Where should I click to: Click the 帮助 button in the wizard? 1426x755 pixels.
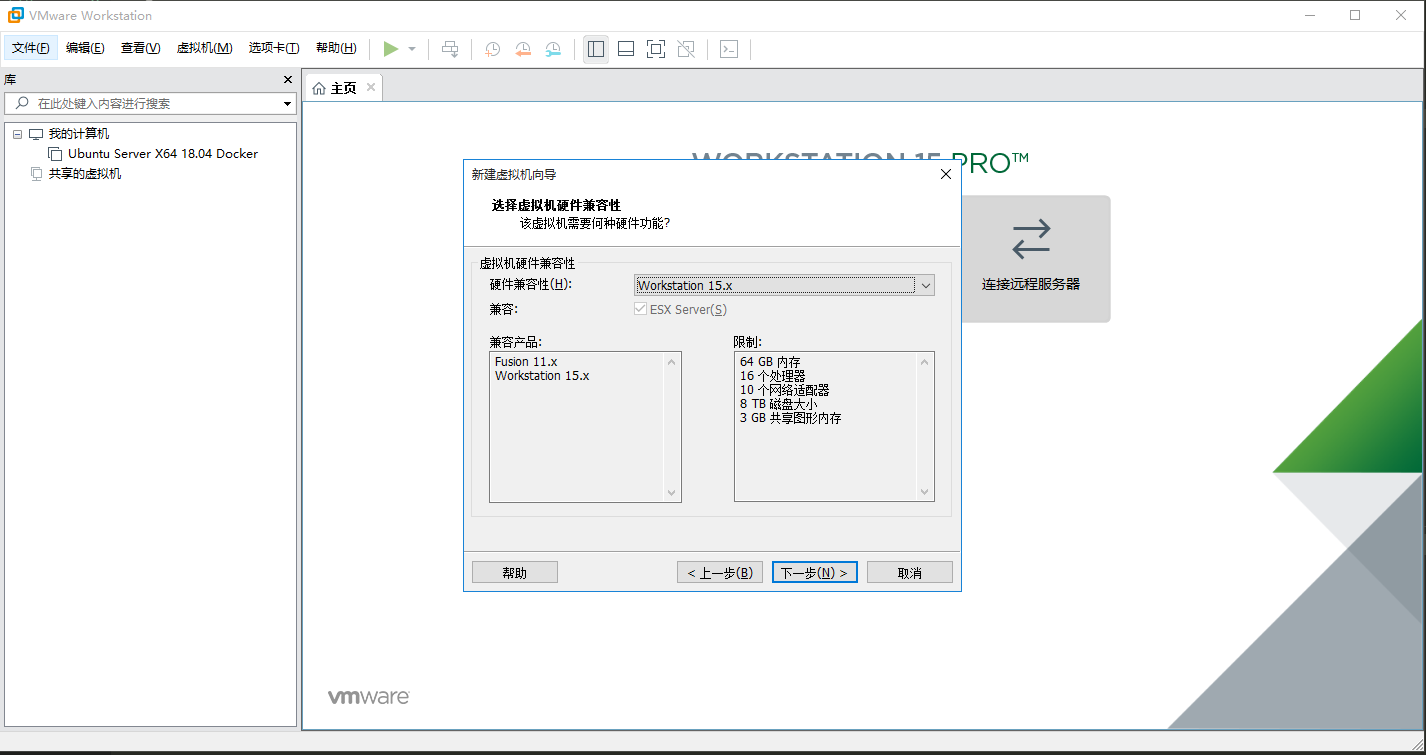coord(515,572)
